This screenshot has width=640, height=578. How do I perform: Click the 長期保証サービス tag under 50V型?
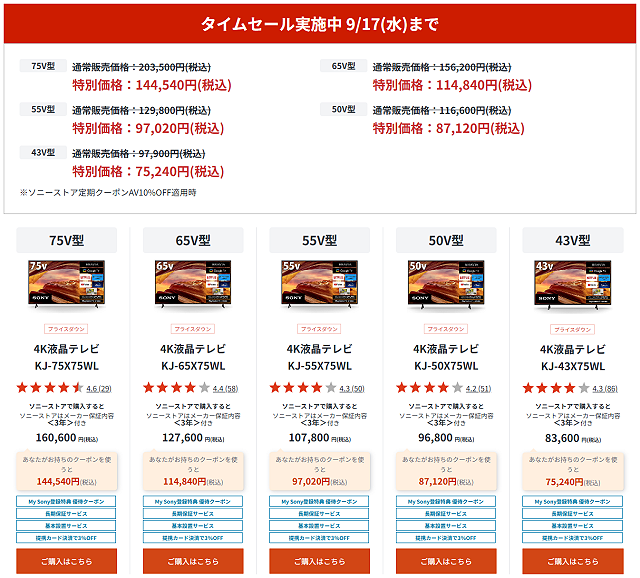pyautogui.click(x=446, y=514)
